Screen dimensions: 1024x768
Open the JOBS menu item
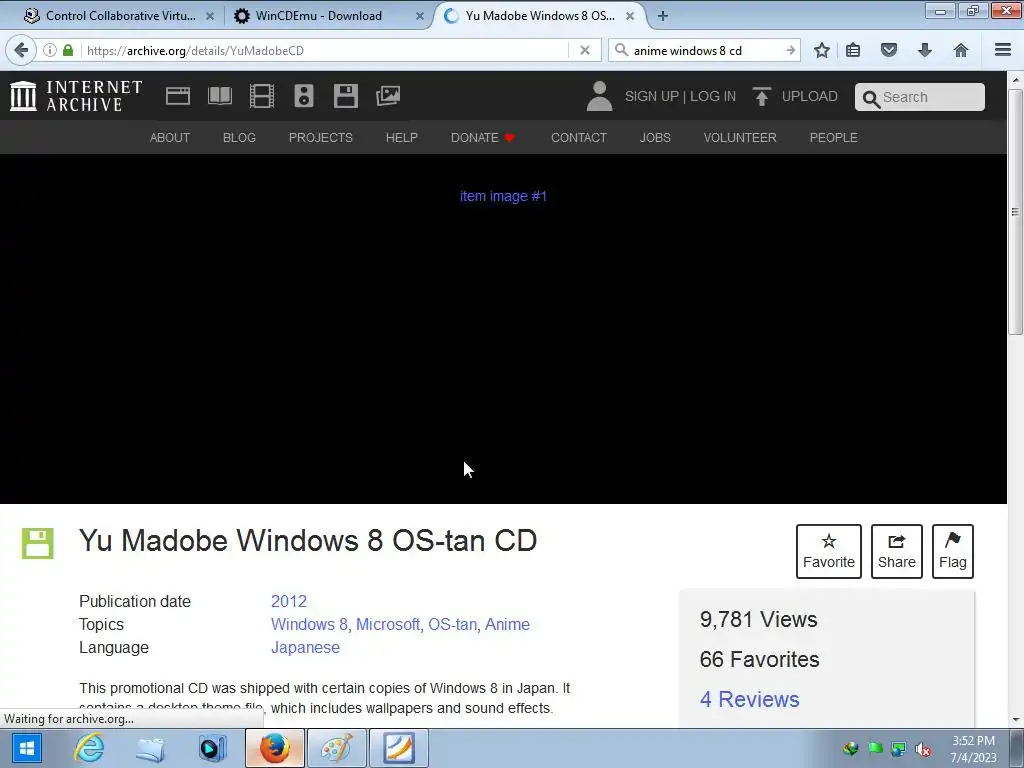point(655,138)
